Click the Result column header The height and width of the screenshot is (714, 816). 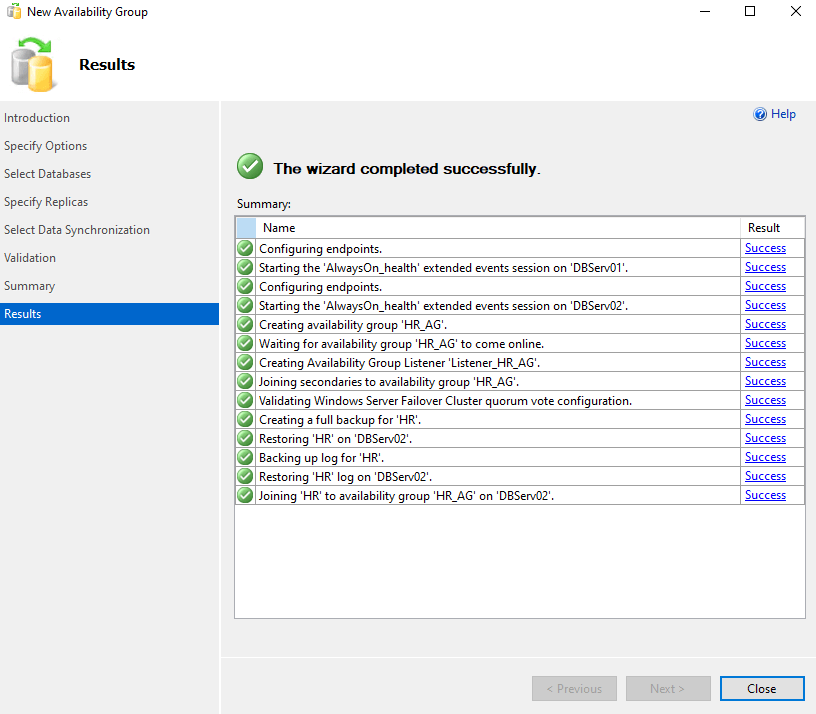click(x=763, y=228)
